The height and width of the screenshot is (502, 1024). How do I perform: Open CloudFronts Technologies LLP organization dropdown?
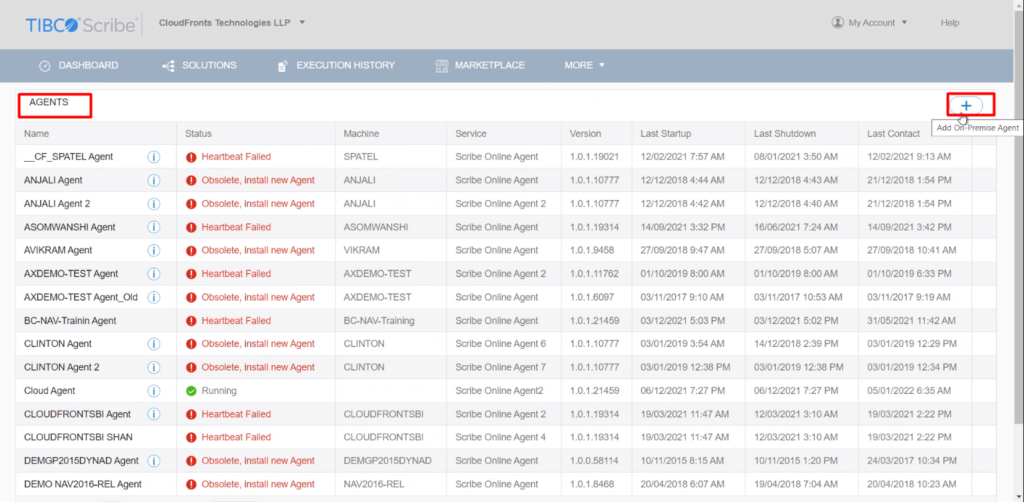(x=232, y=22)
